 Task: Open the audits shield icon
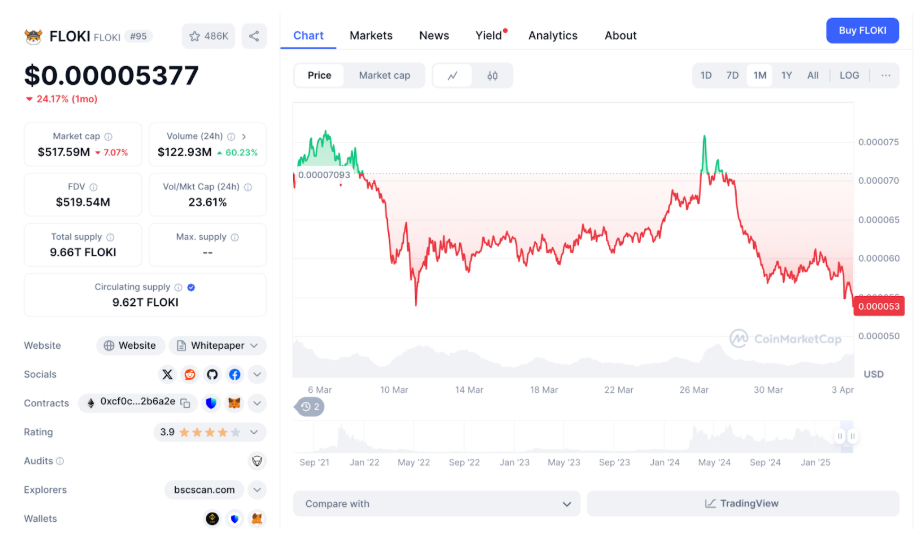click(x=257, y=461)
